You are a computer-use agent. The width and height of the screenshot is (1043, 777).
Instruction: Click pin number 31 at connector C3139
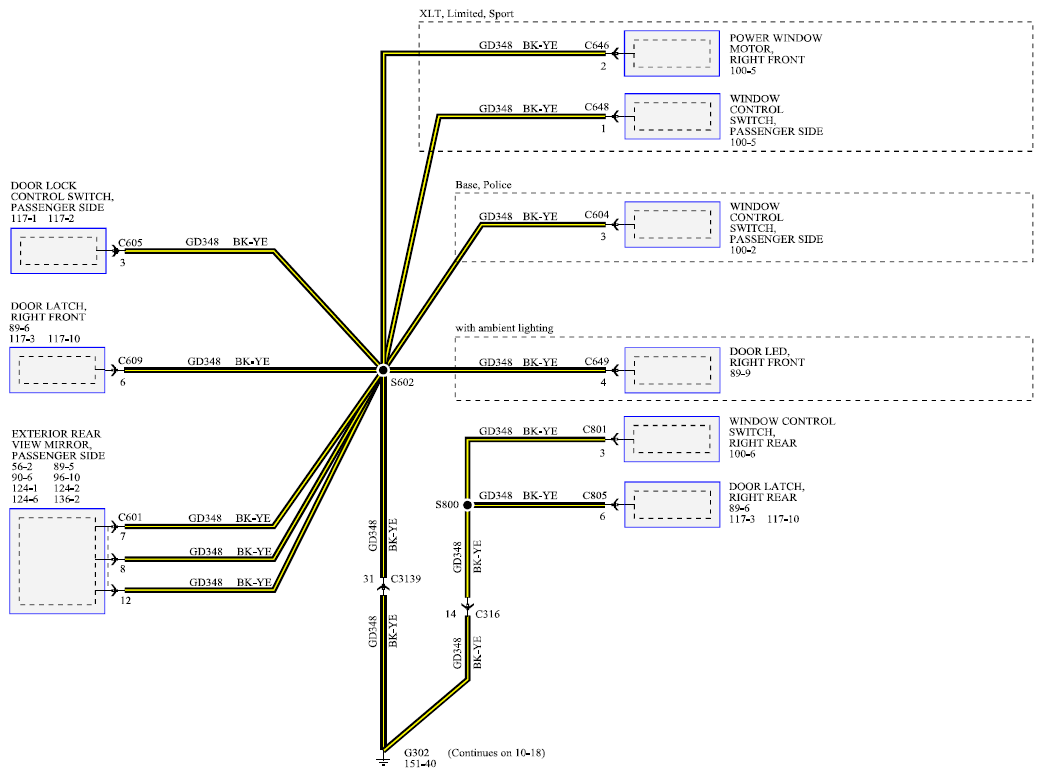(369, 579)
